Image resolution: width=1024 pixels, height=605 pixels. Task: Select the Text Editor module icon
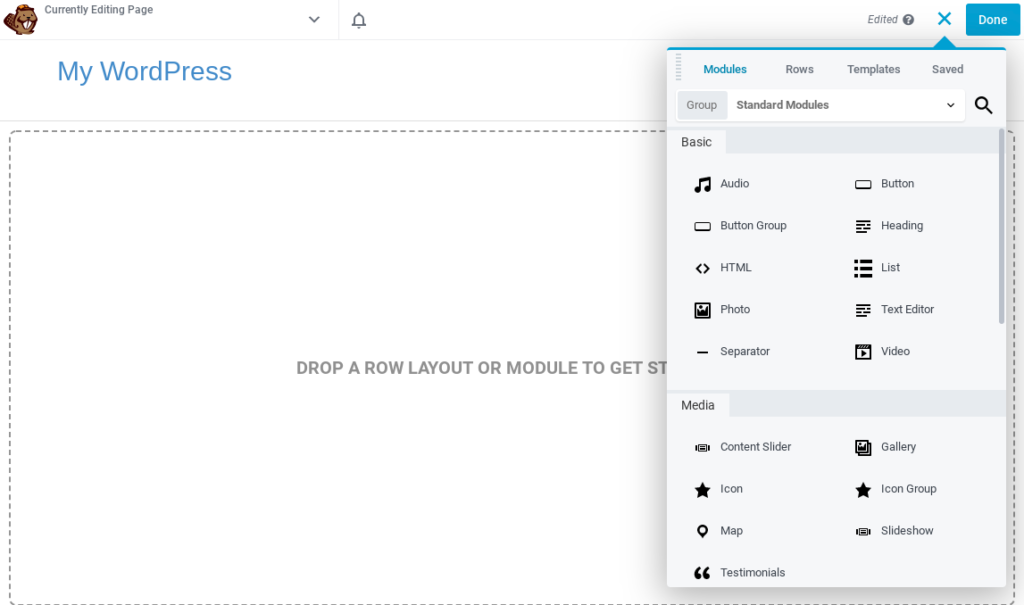point(863,310)
